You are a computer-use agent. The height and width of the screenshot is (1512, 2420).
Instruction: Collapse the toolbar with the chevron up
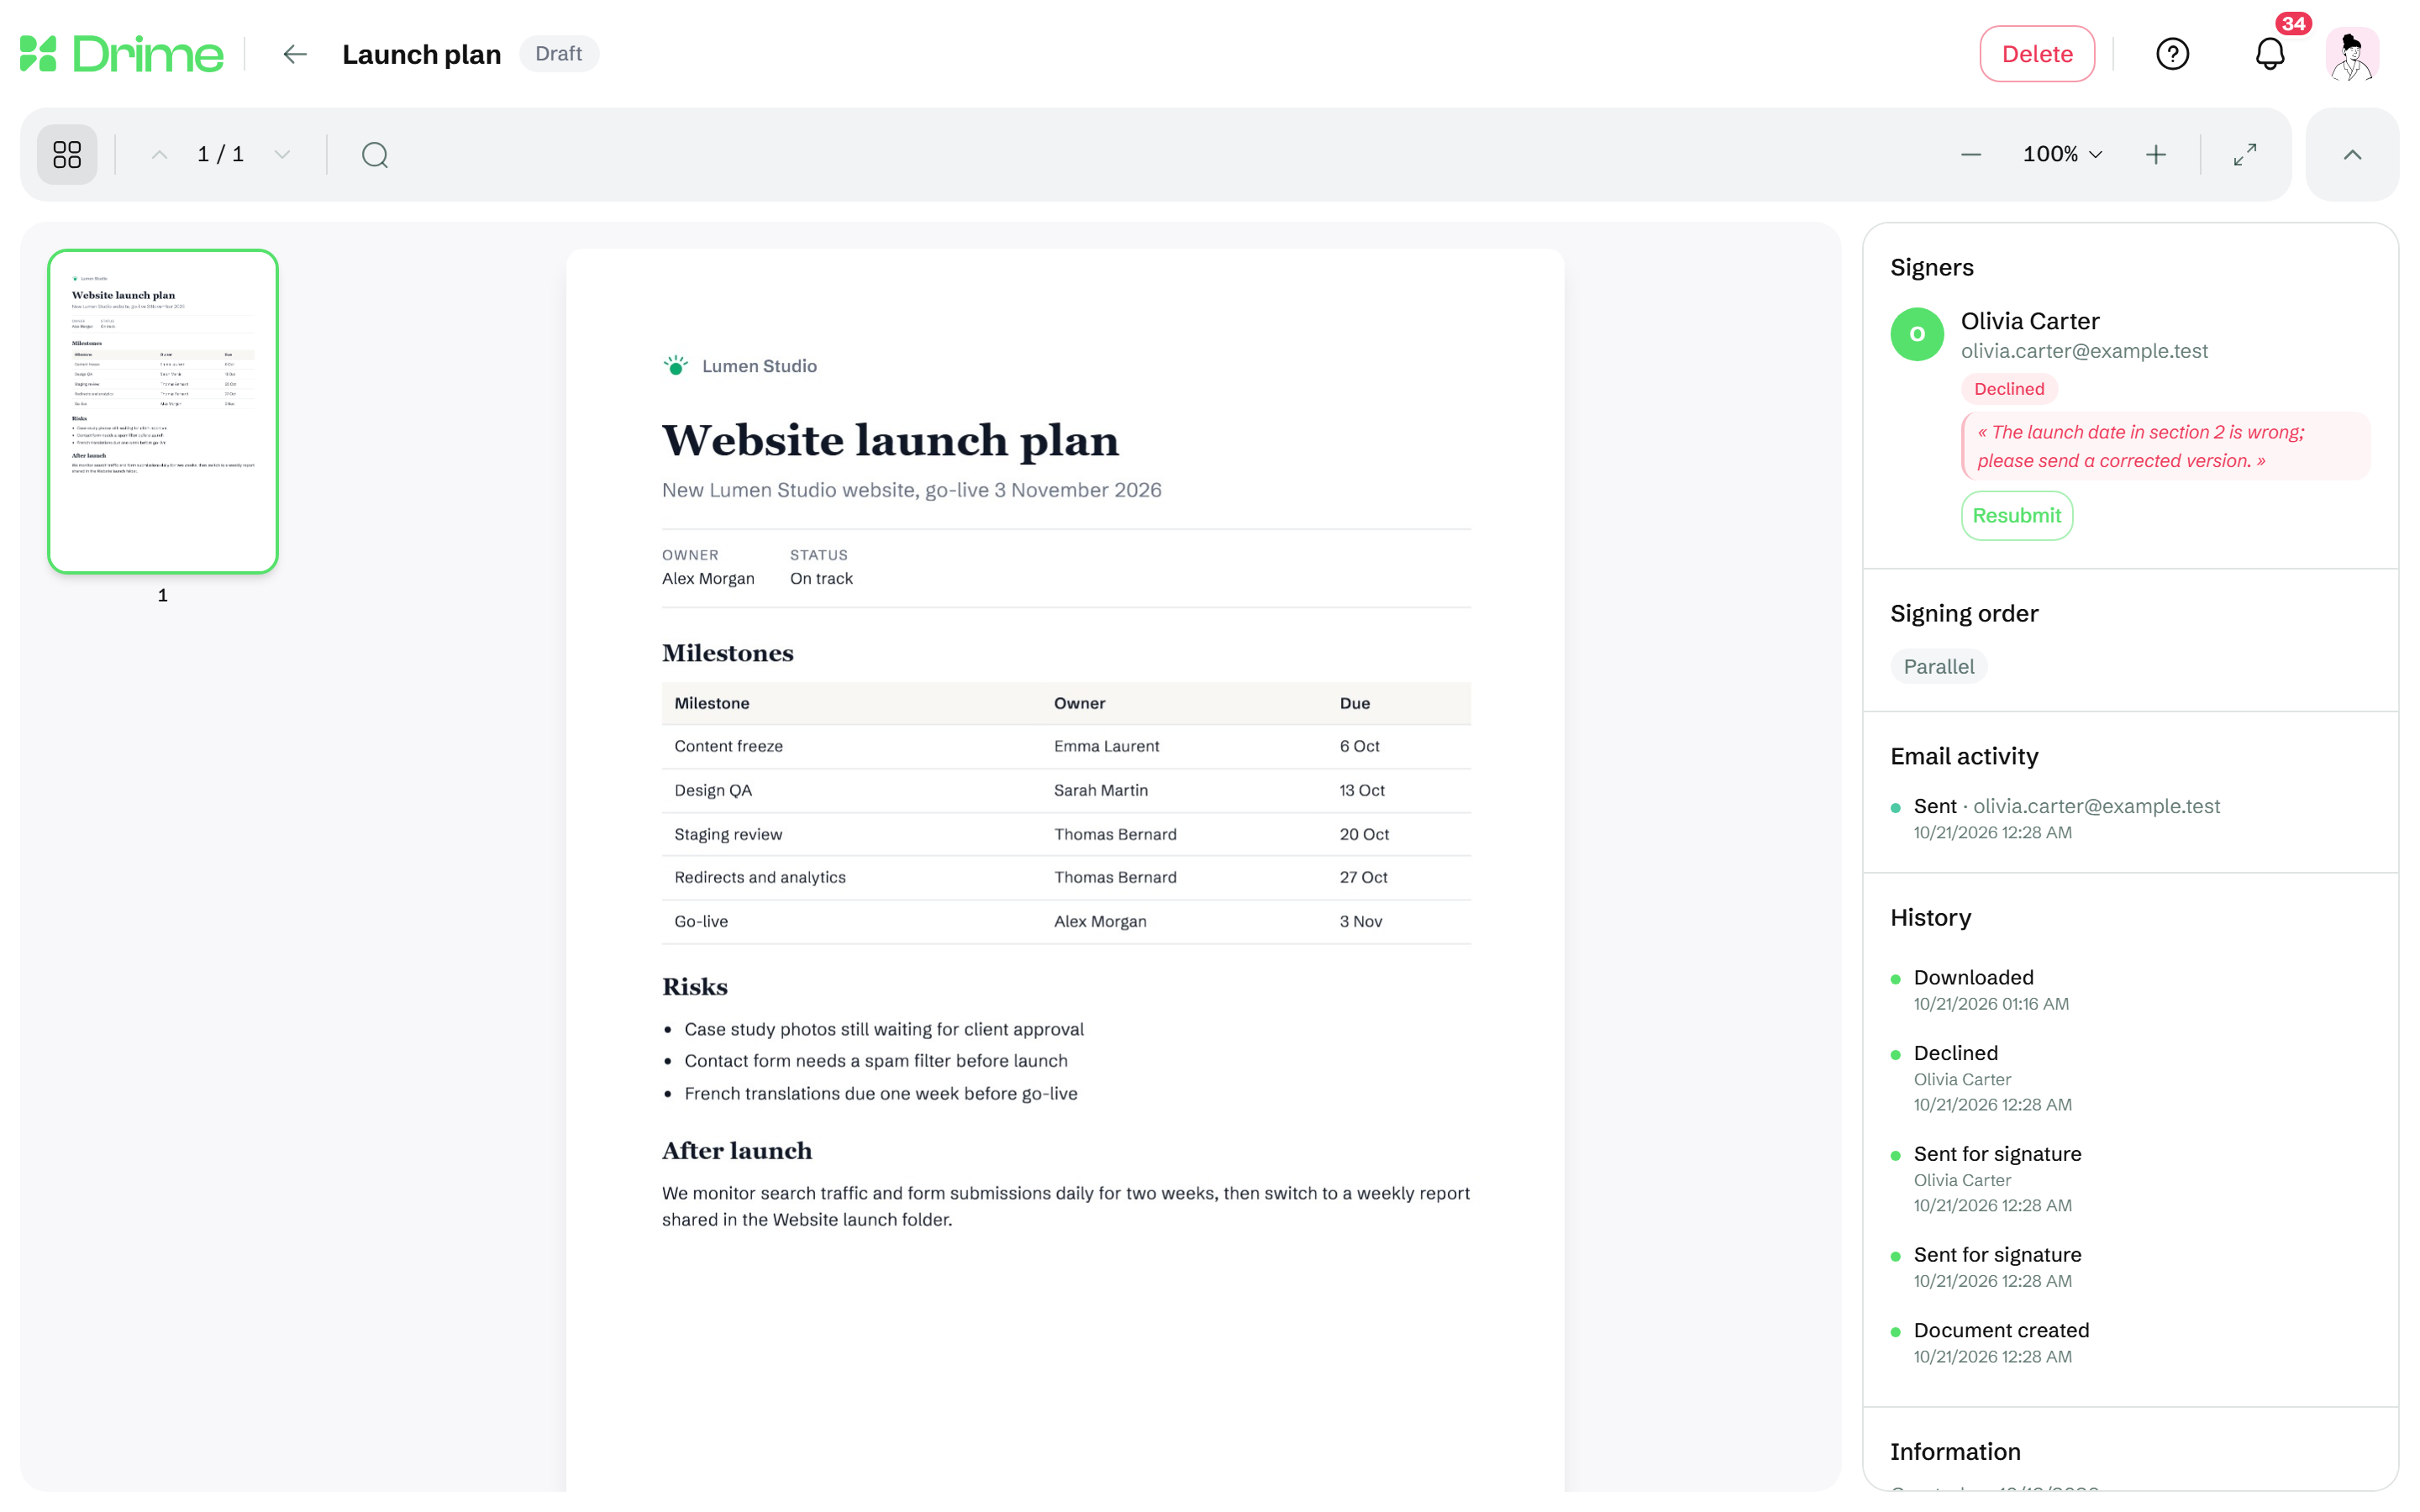click(x=2351, y=154)
